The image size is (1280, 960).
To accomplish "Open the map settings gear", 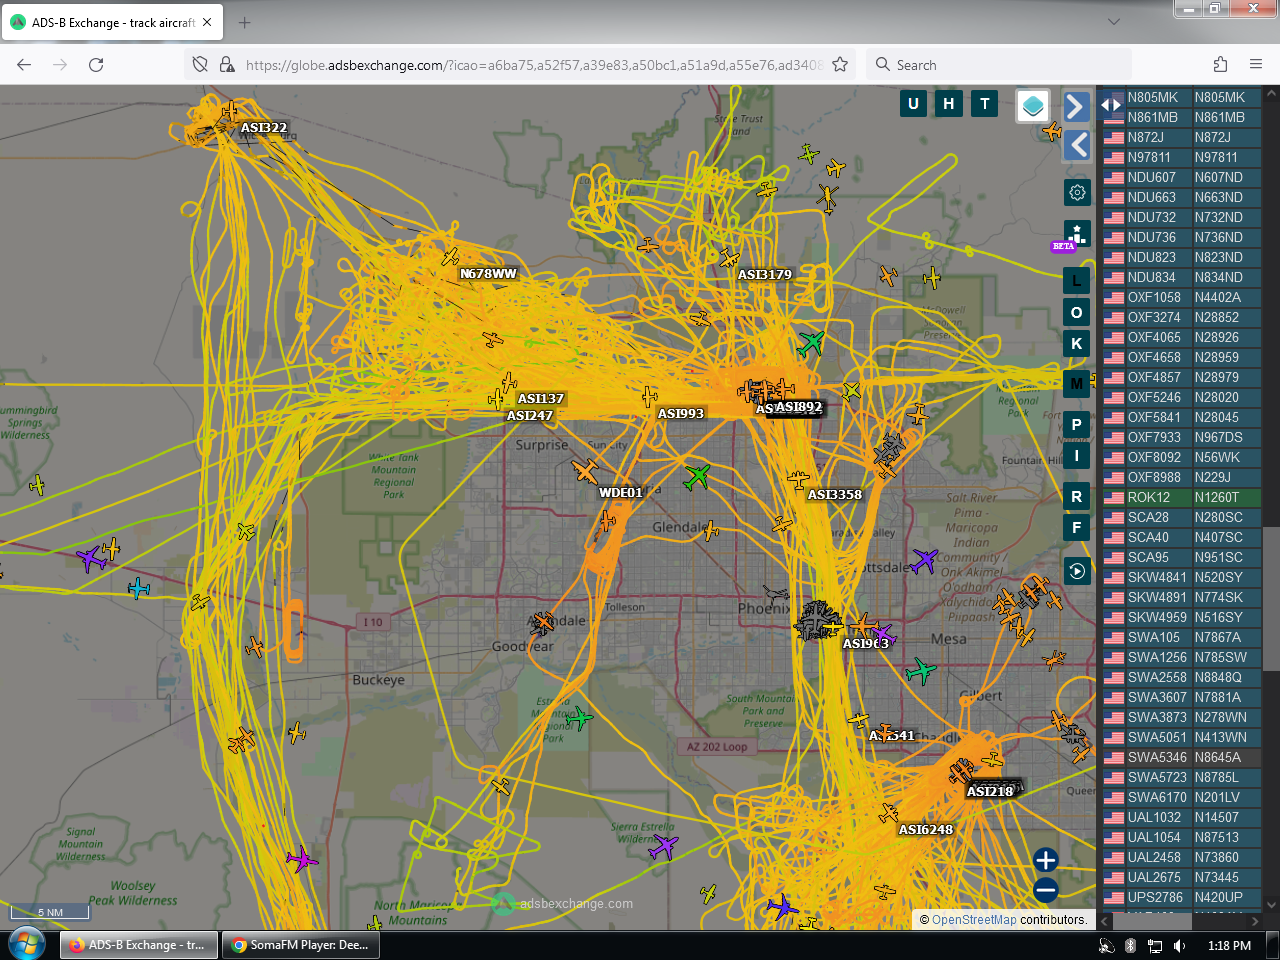I will tap(1077, 193).
